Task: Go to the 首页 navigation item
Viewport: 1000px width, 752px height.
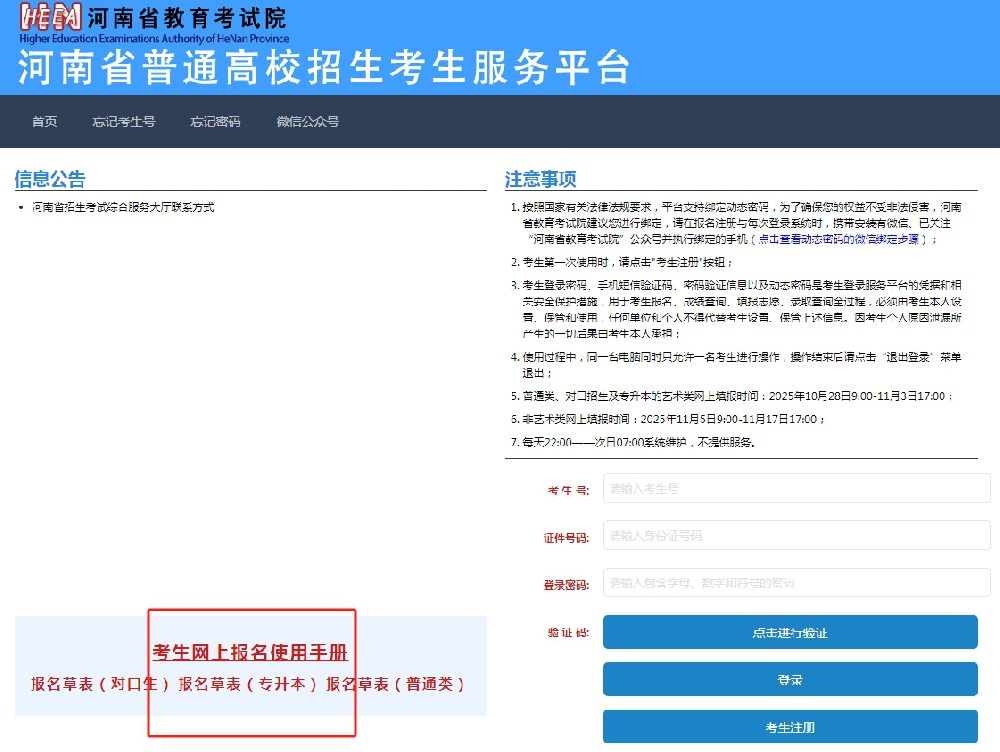Action: [x=44, y=122]
